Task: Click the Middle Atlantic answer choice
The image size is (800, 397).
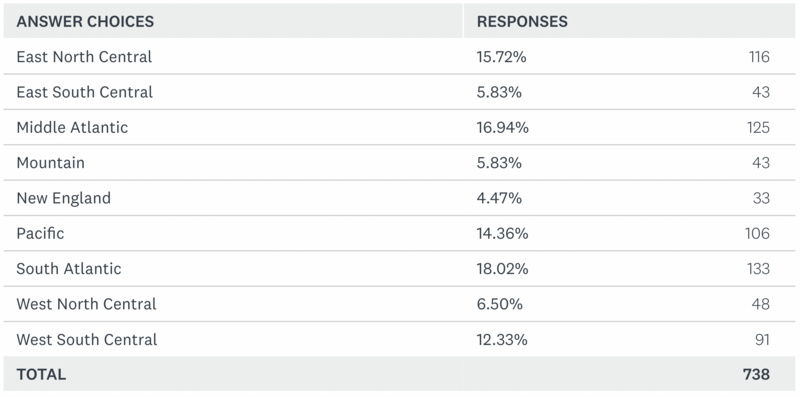Action: (72, 127)
